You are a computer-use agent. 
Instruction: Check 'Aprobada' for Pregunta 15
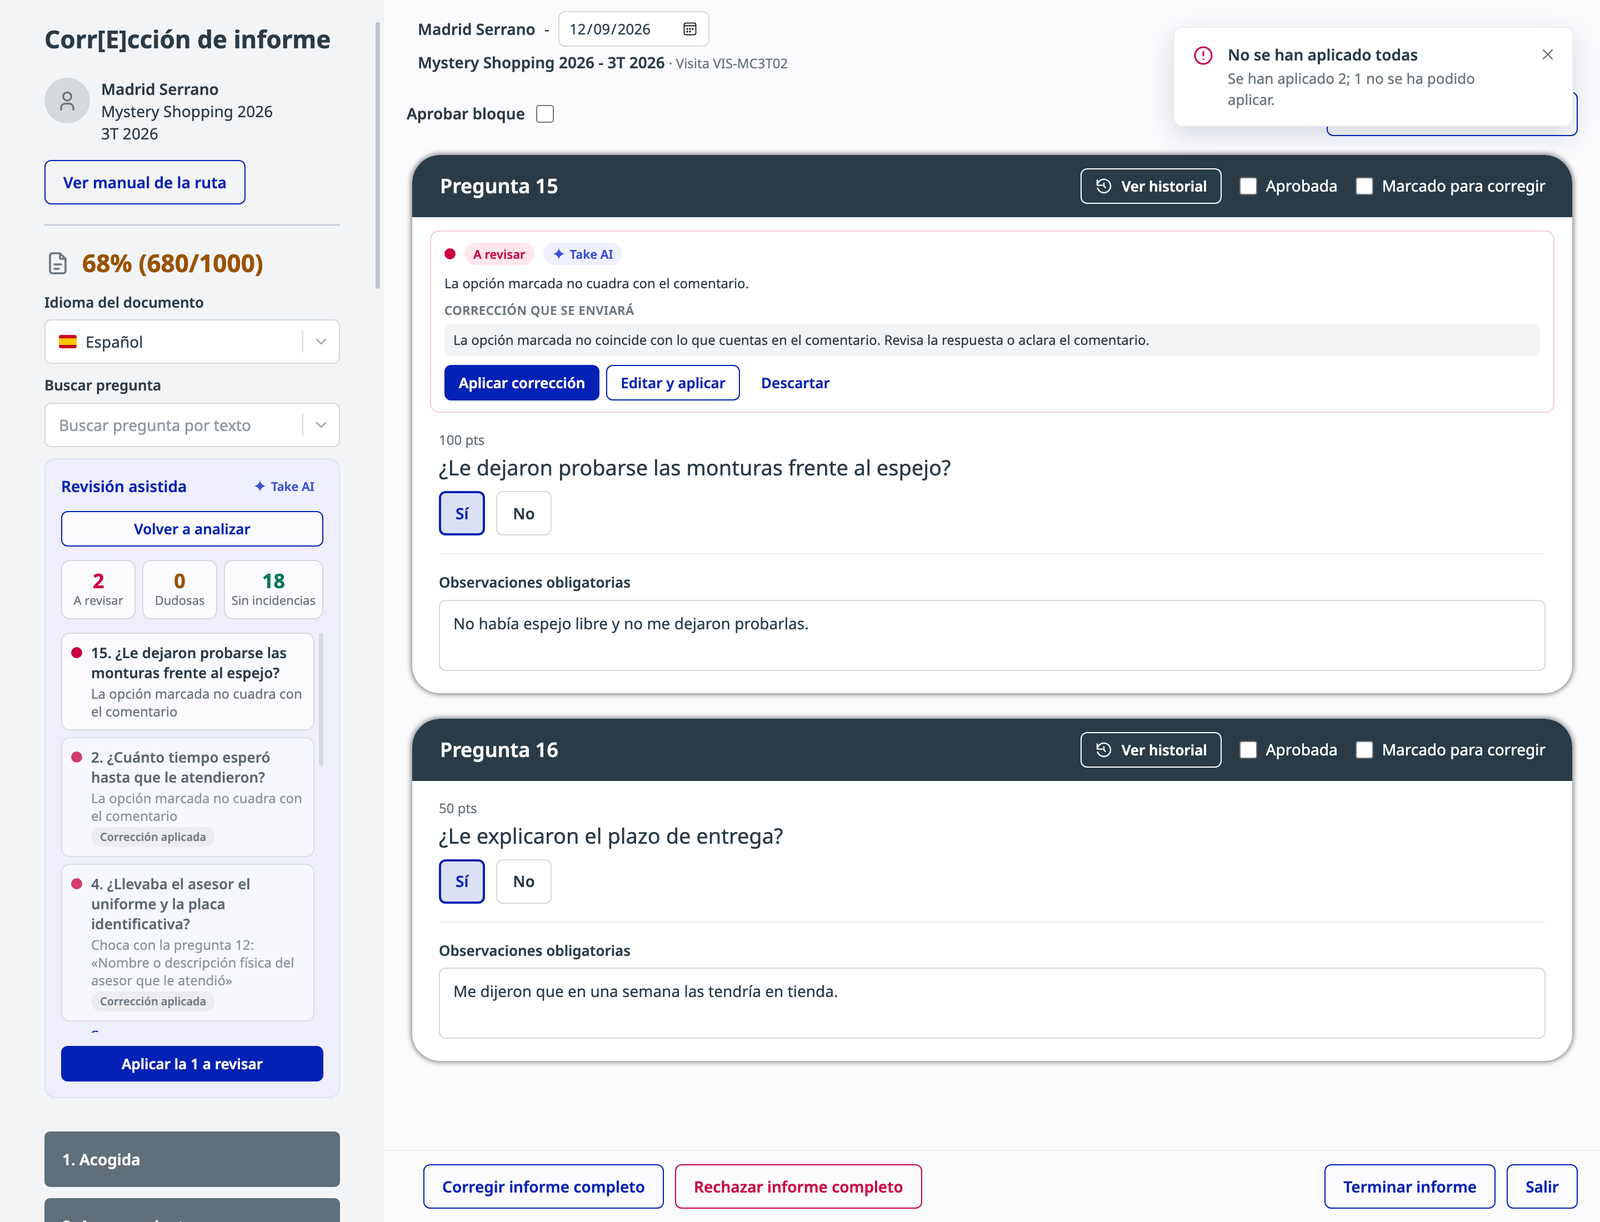(x=1248, y=186)
